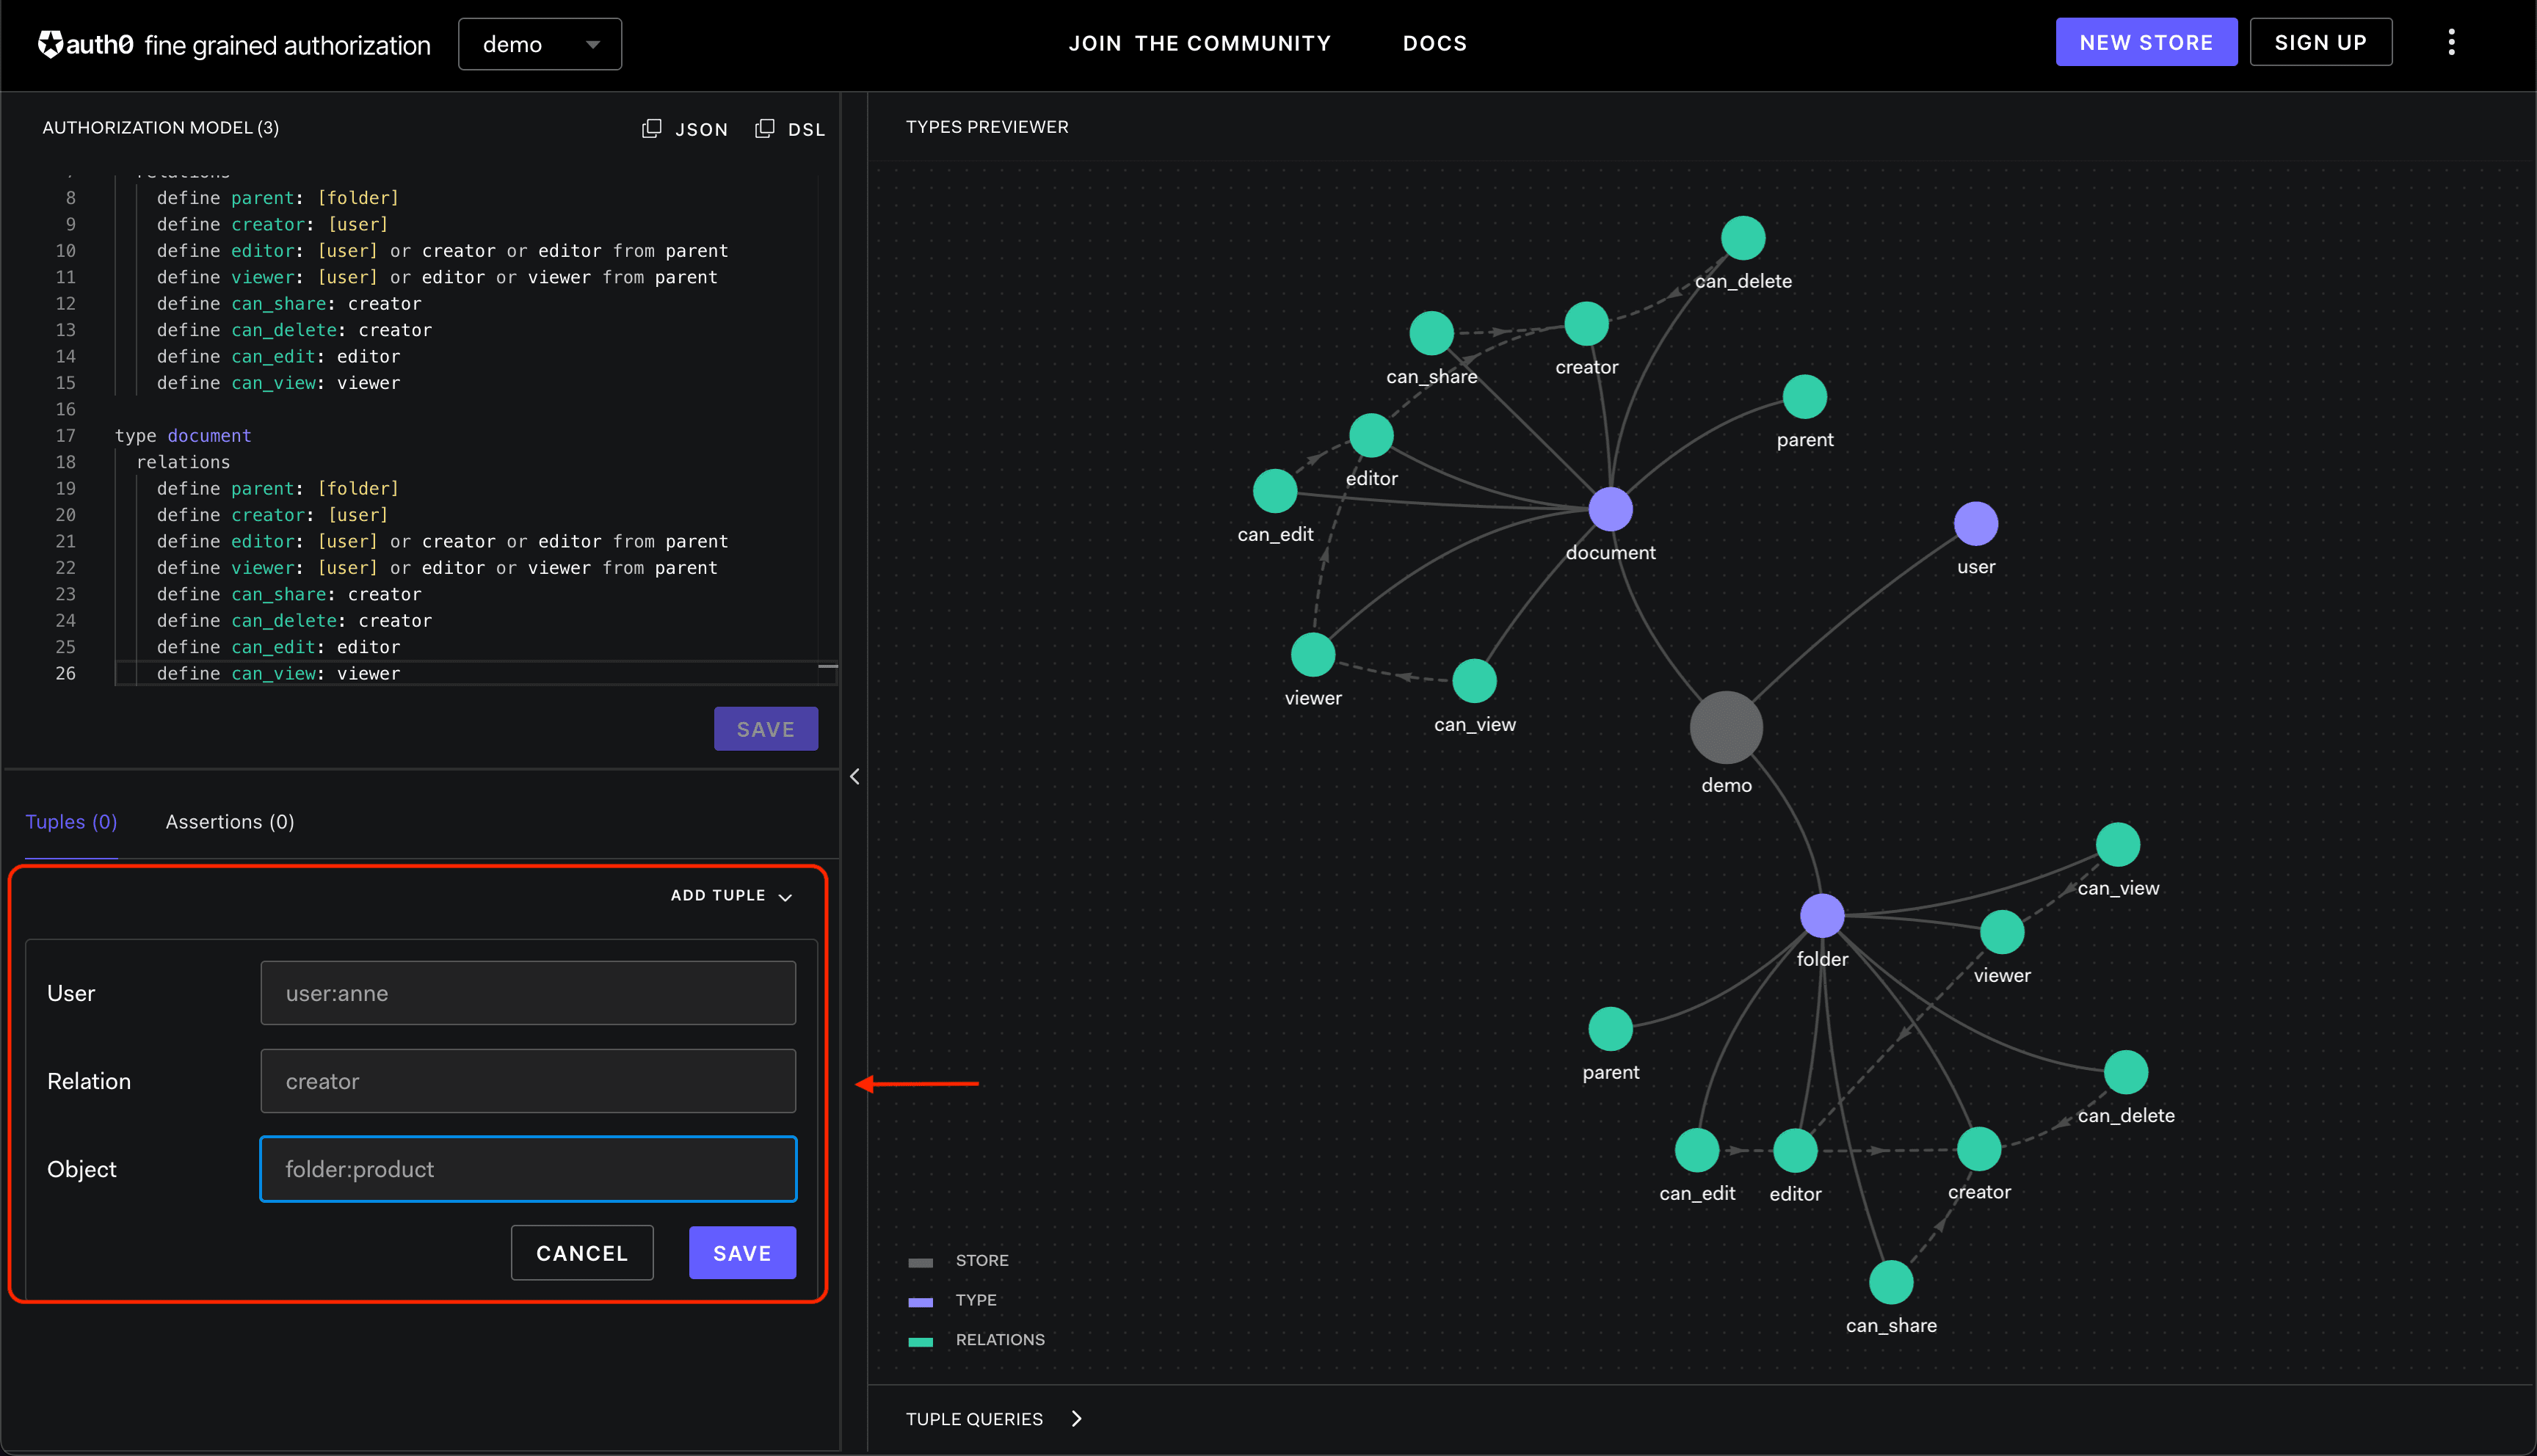Select folder's creator relation node
2537x1456 pixels.
(1979, 1149)
